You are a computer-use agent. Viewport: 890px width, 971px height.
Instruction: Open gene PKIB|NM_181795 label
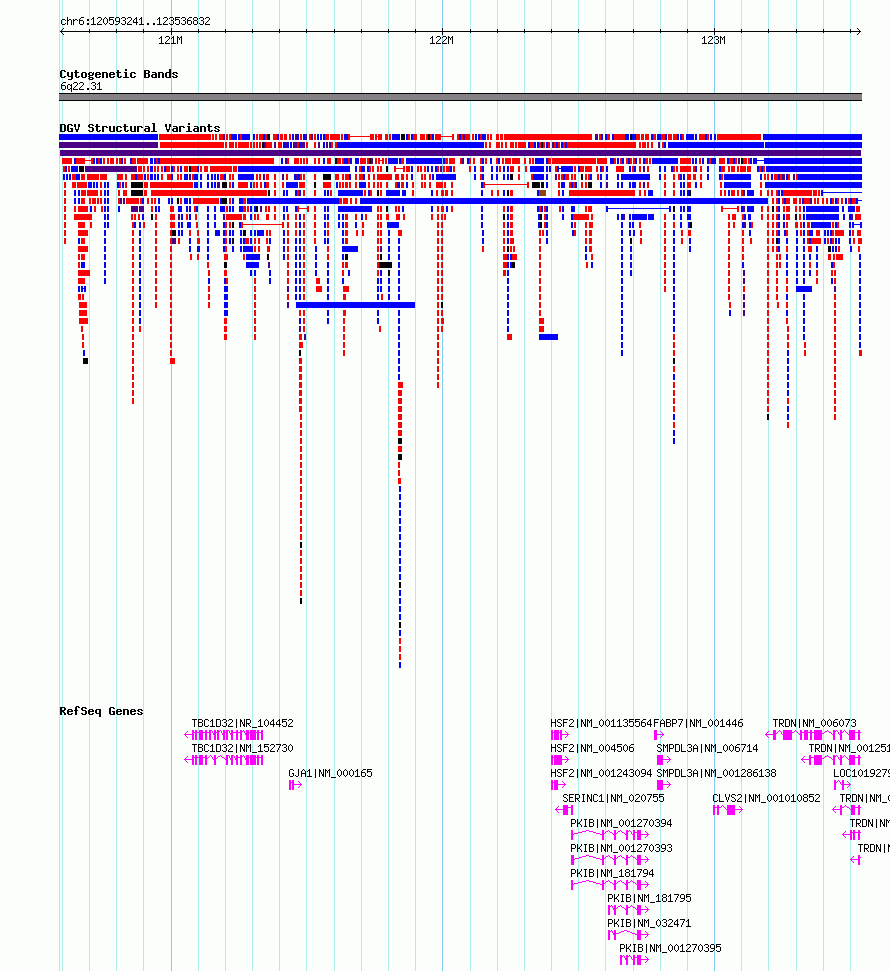point(649,898)
